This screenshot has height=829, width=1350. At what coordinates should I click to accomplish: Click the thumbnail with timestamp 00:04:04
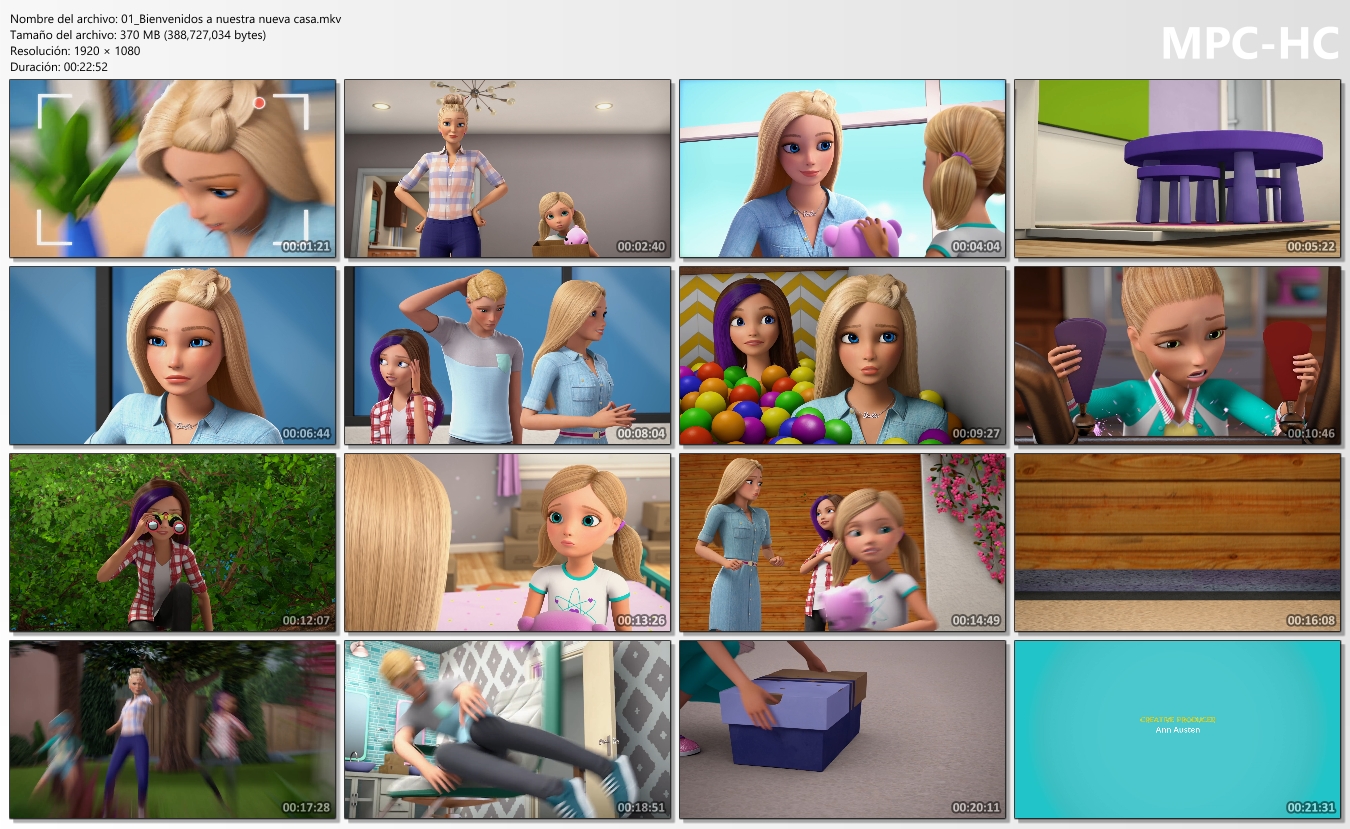coord(843,169)
